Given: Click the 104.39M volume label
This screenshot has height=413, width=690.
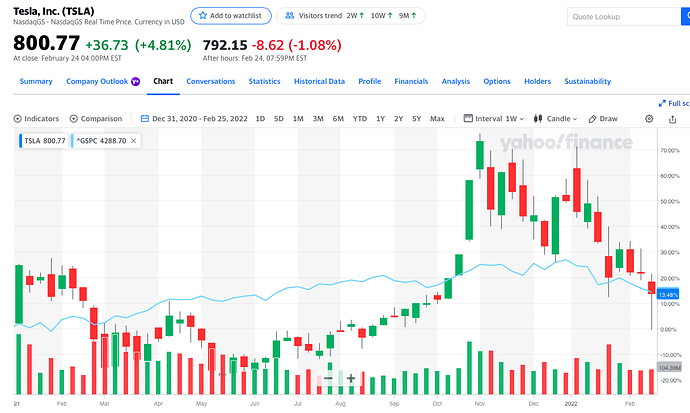Looking at the screenshot, I should pos(669,368).
